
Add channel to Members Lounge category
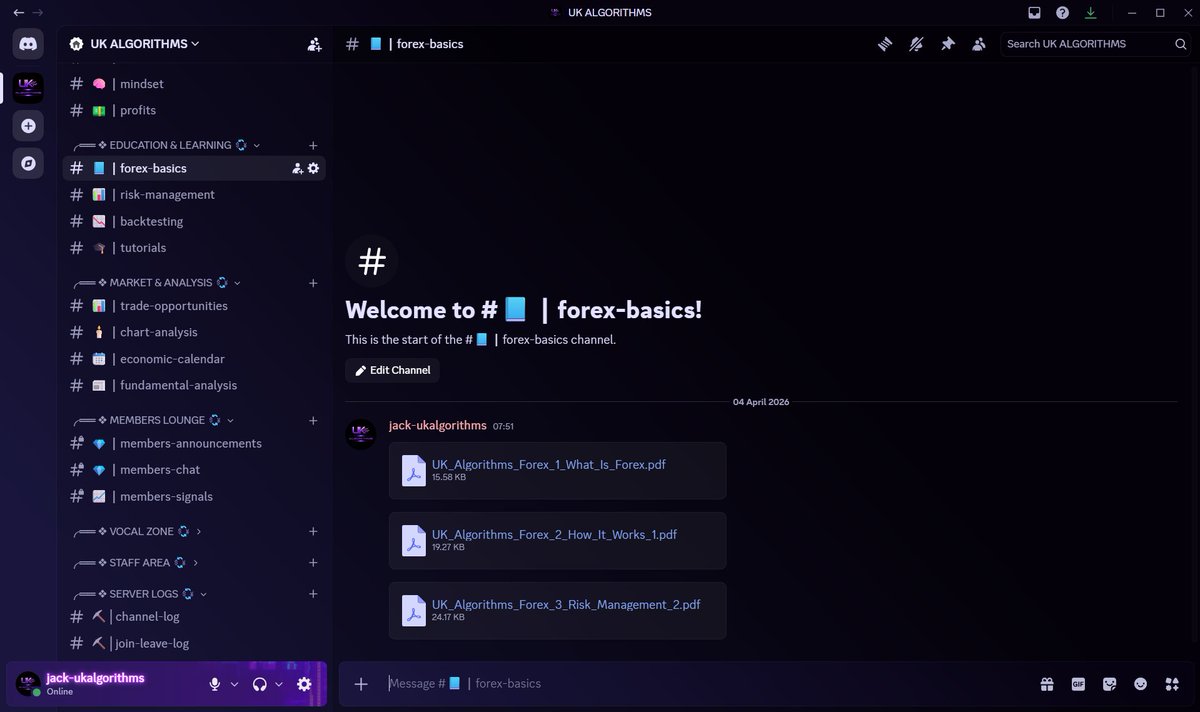(313, 420)
